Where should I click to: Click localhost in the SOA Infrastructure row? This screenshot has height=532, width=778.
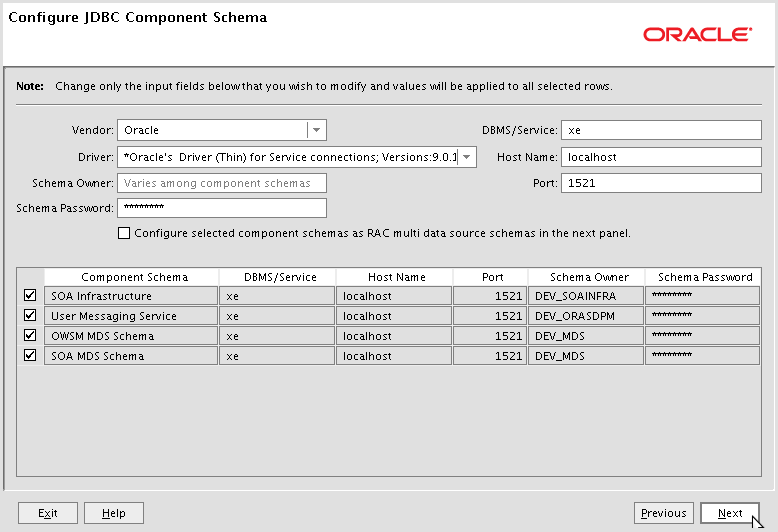[x=394, y=296]
